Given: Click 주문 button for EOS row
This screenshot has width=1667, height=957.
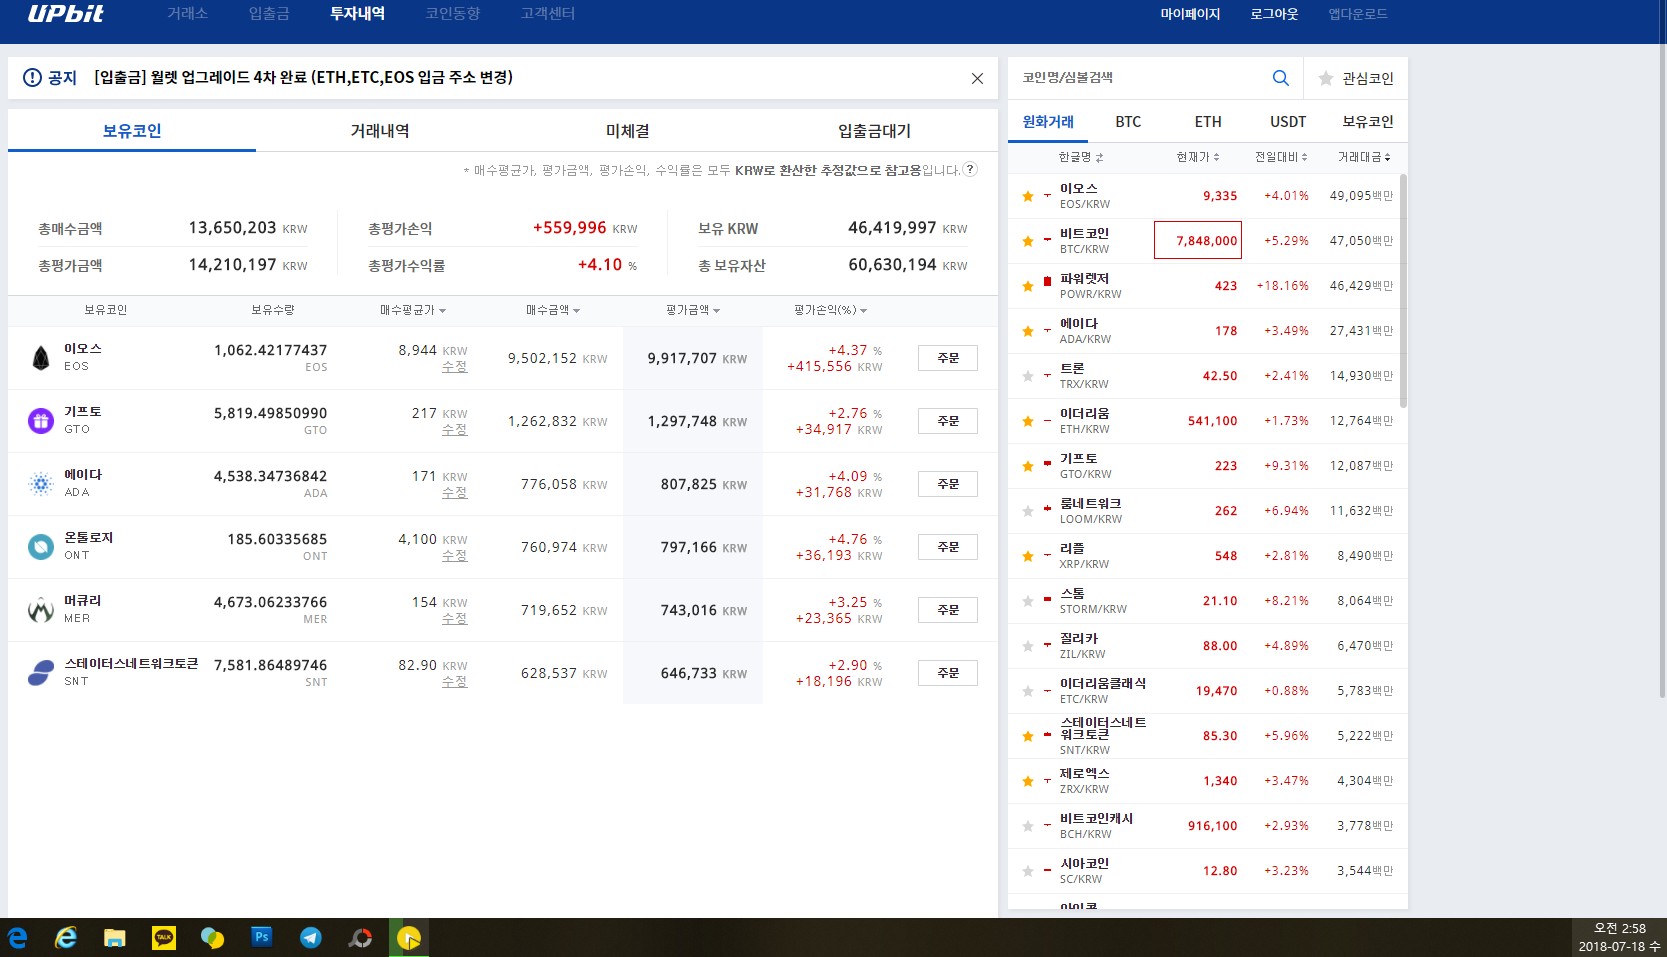Looking at the screenshot, I should click(948, 358).
